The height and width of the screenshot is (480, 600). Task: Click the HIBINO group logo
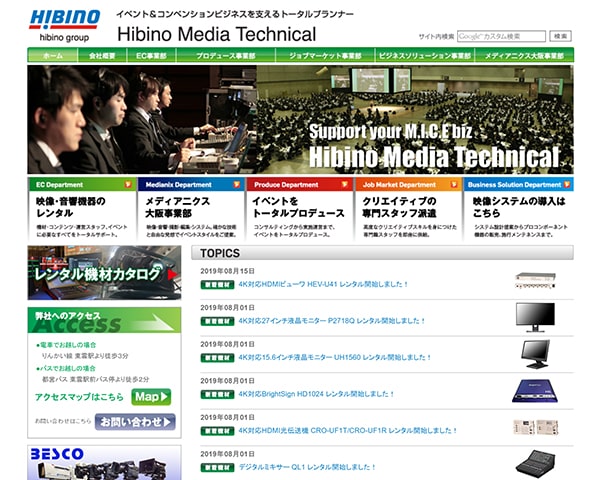(x=65, y=25)
